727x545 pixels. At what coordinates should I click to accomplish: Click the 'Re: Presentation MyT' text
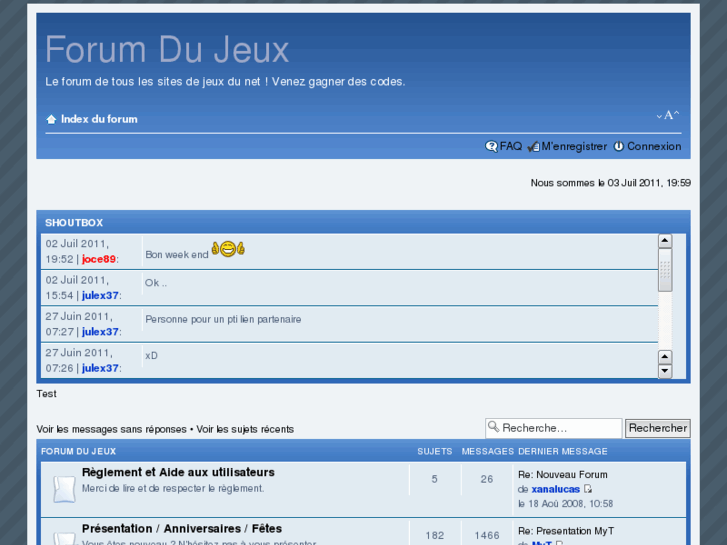pos(566,531)
